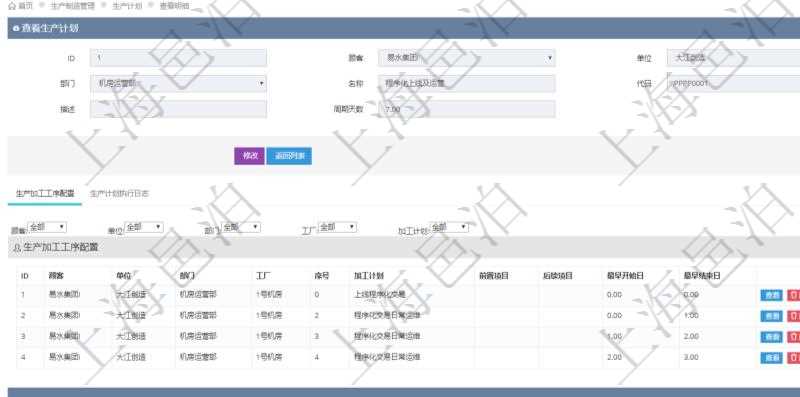This screenshot has width=800, height=397.
Task: Click the 生产计划 breadcrumb link
Action: tap(127, 6)
